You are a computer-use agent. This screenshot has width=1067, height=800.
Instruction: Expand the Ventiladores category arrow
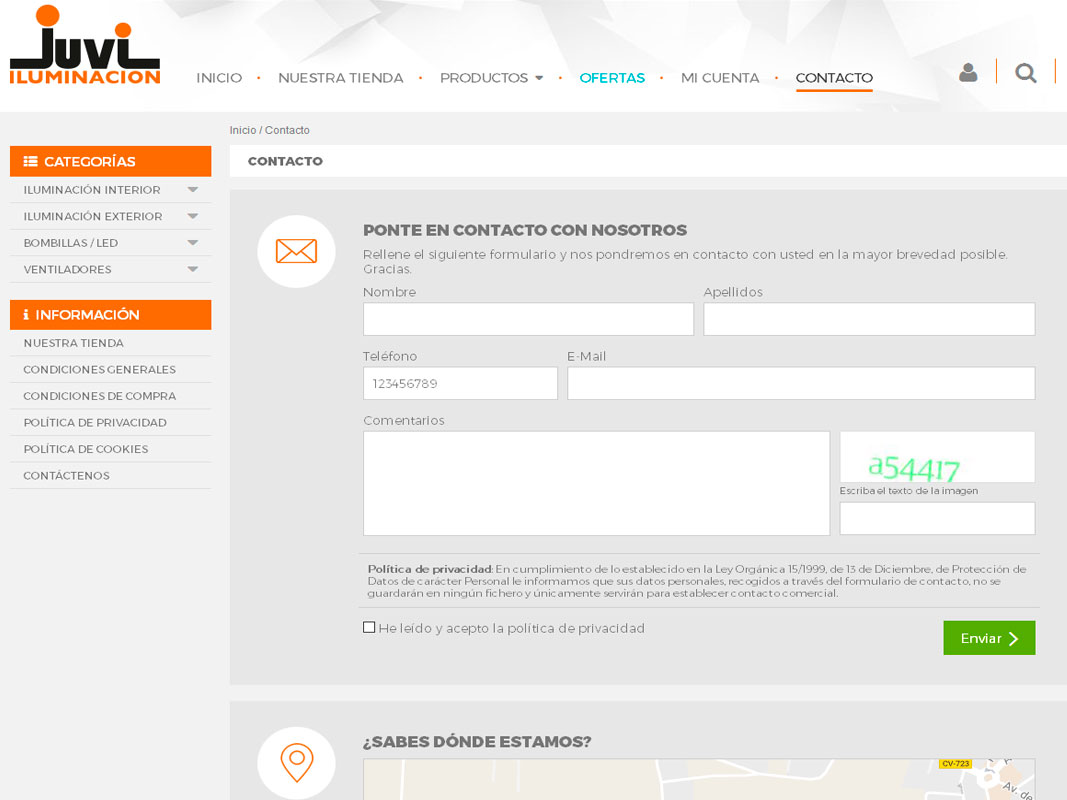(x=192, y=269)
